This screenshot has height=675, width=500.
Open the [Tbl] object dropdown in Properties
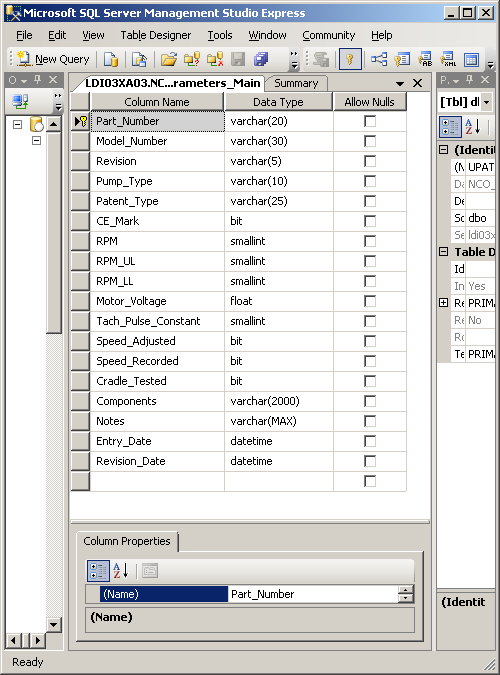[487, 102]
